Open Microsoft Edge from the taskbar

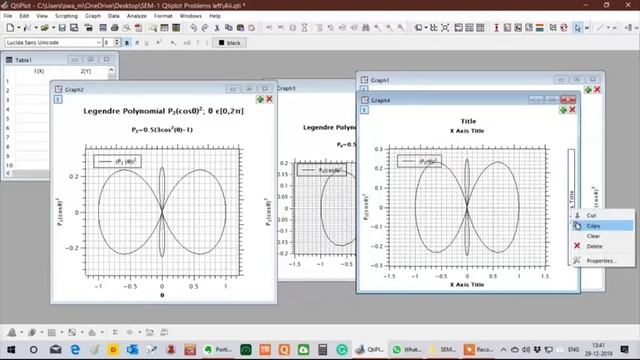pos(75,349)
